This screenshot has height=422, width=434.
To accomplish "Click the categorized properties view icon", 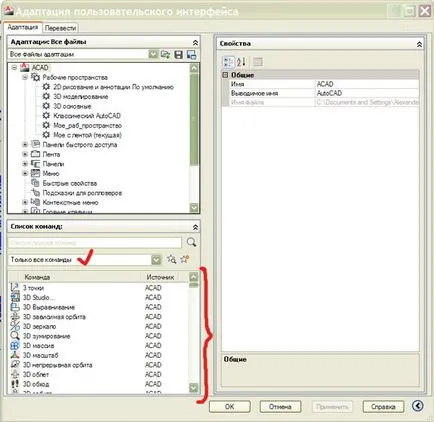I will pos(228,62).
